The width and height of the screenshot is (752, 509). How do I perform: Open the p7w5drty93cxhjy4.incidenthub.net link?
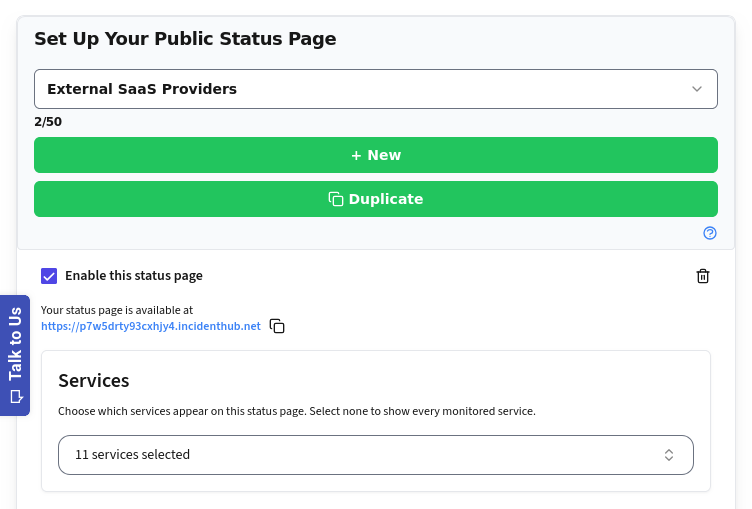pyautogui.click(x=151, y=326)
